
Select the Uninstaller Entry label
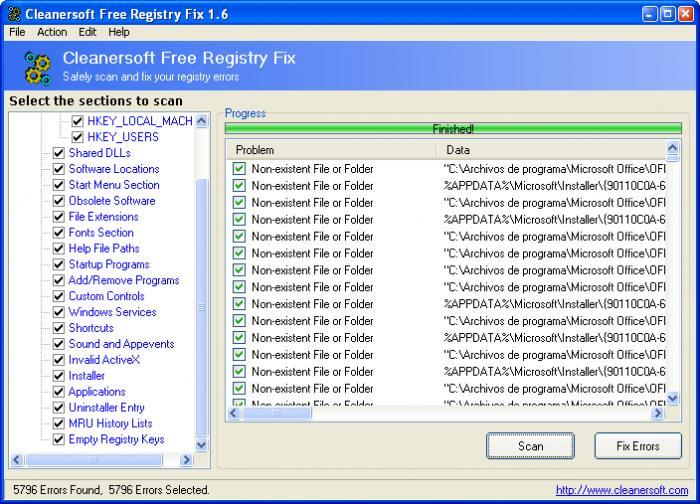coord(107,408)
